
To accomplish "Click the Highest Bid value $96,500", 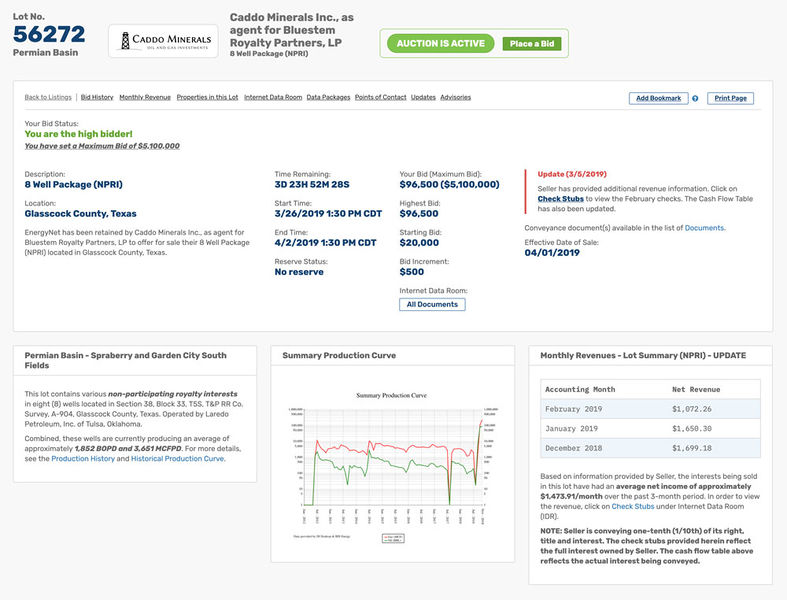I will click(x=419, y=214).
